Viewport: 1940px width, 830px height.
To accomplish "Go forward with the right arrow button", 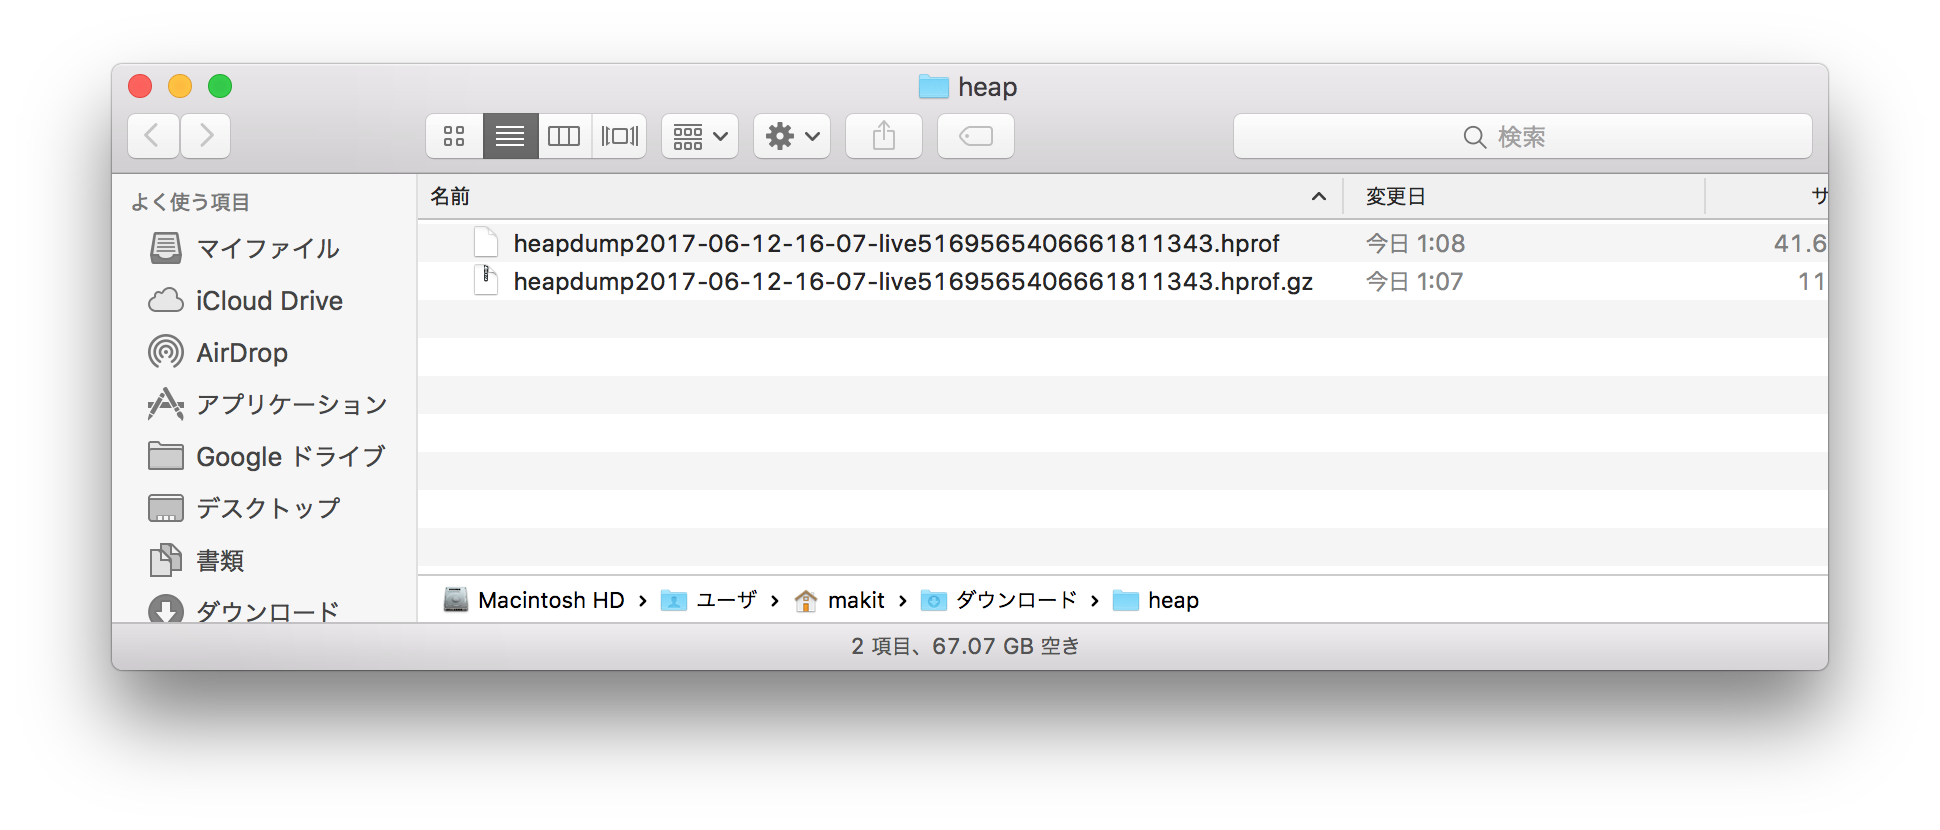I will pyautogui.click(x=205, y=136).
